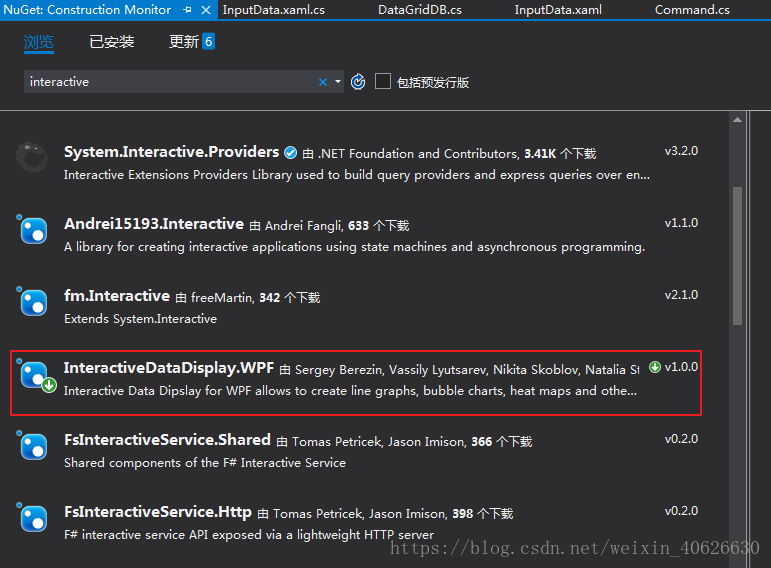Click version v1.0.0 of InteractiveDataDisplay.WPF

[x=681, y=367]
